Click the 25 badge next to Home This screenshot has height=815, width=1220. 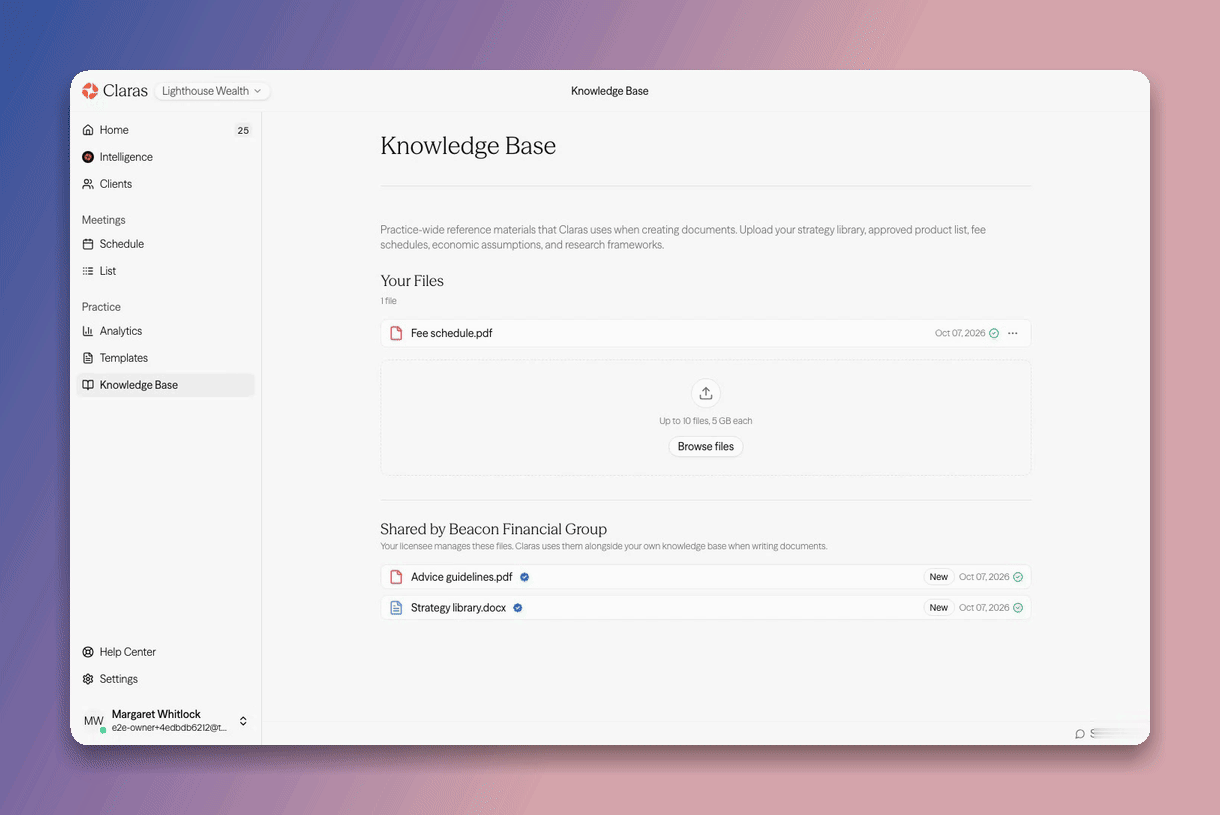click(243, 130)
